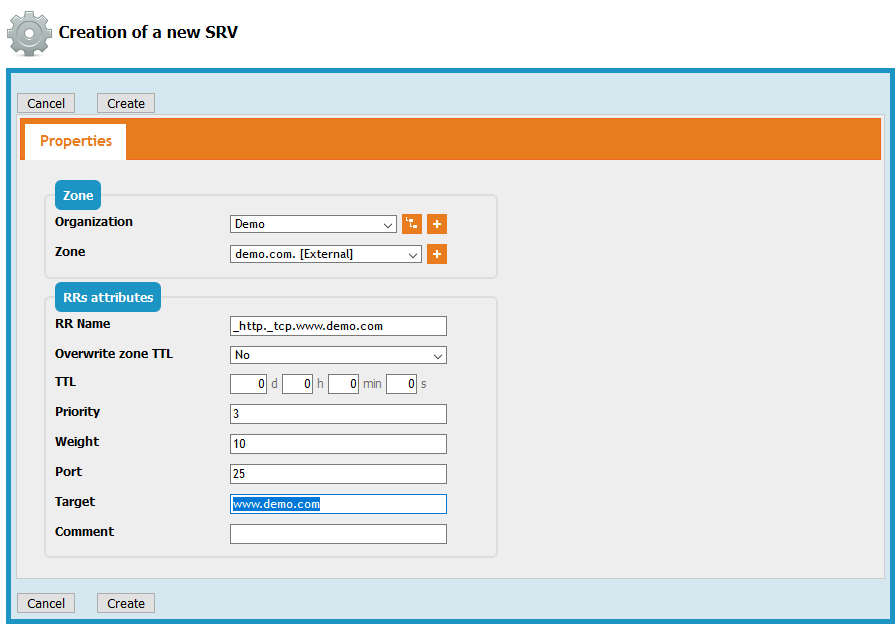Open the Overwrite zone TTL dropdown
Viewport: 895px width, 629px height.
(338, 355)
